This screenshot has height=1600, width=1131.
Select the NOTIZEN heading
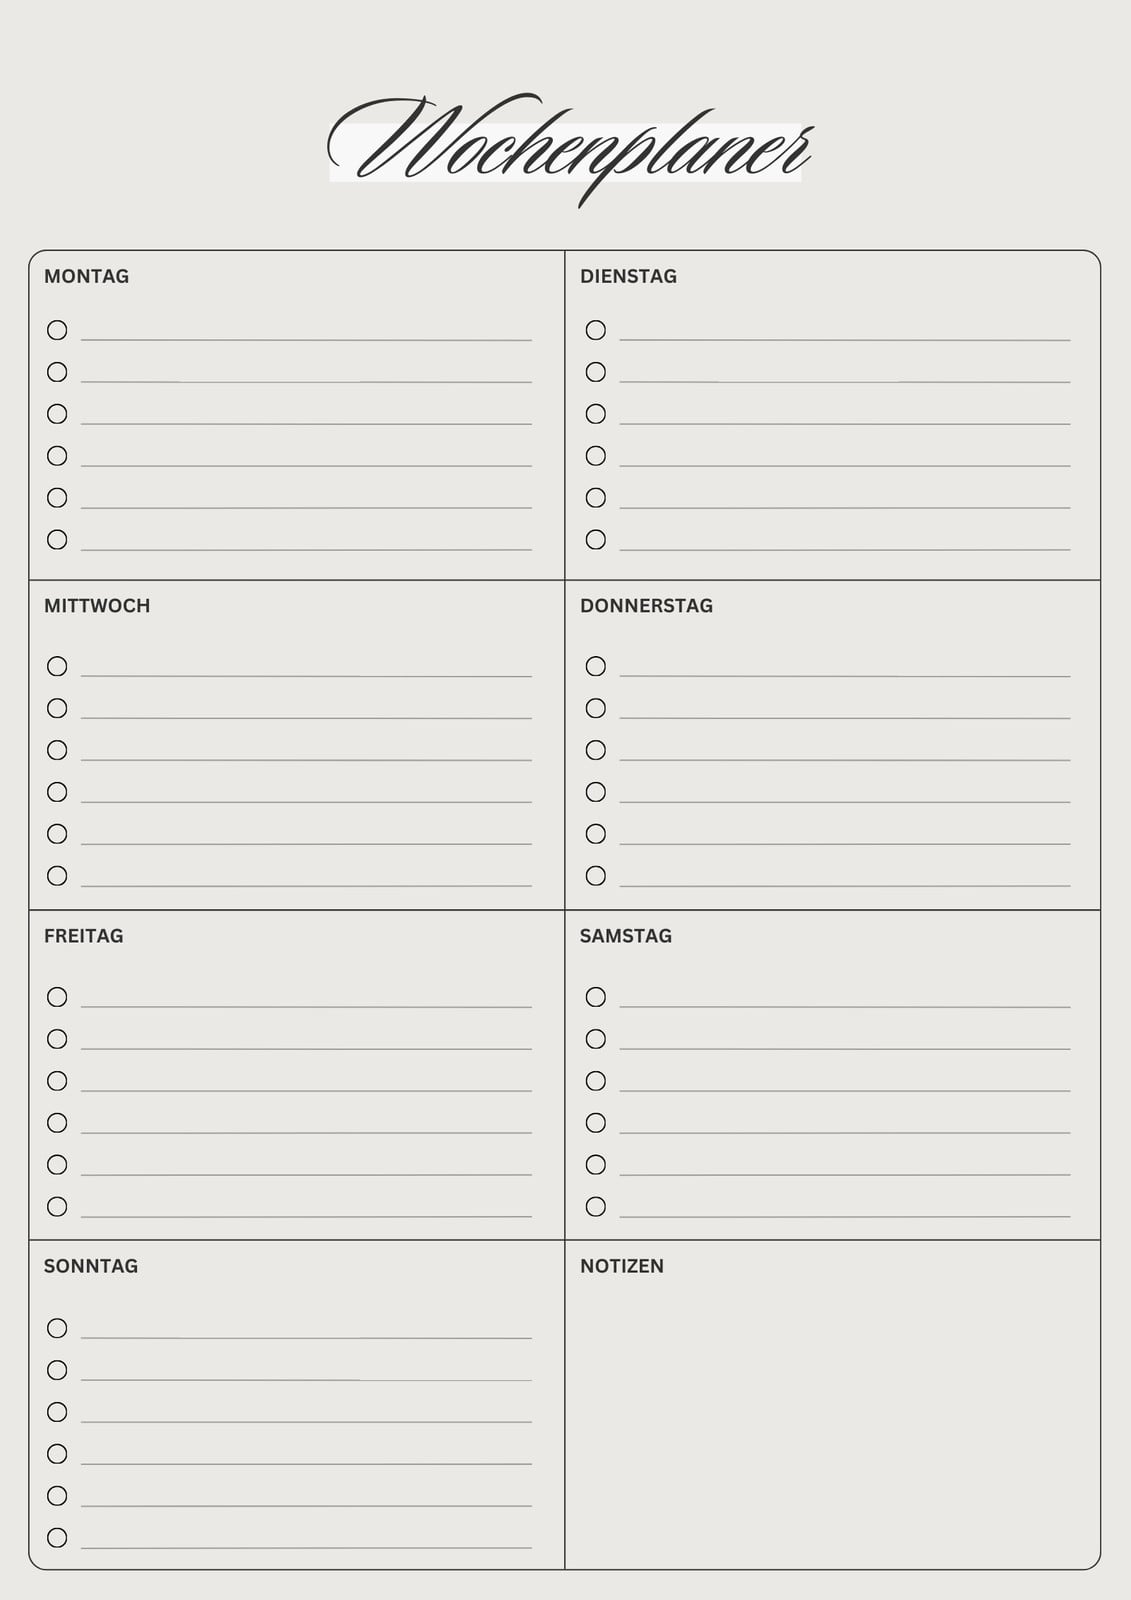[622, 1266]
